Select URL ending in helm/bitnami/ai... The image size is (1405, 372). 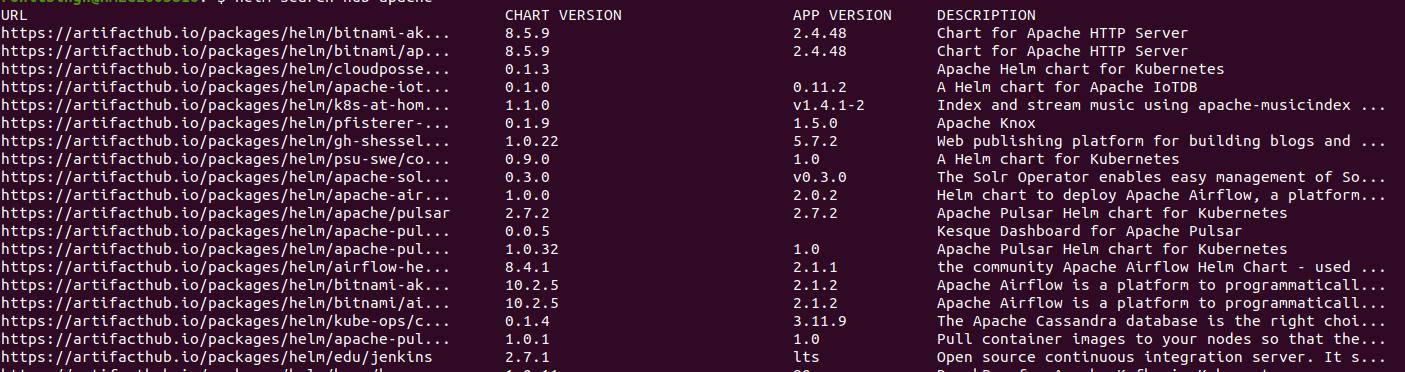[225, 303]
